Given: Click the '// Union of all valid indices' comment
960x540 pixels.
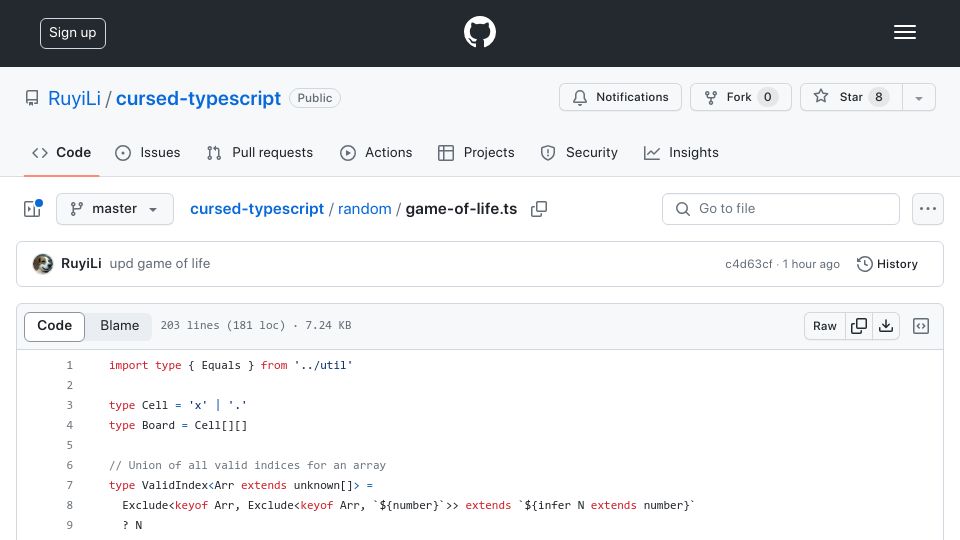Looking at the screenshot, I should coord(247,465).
